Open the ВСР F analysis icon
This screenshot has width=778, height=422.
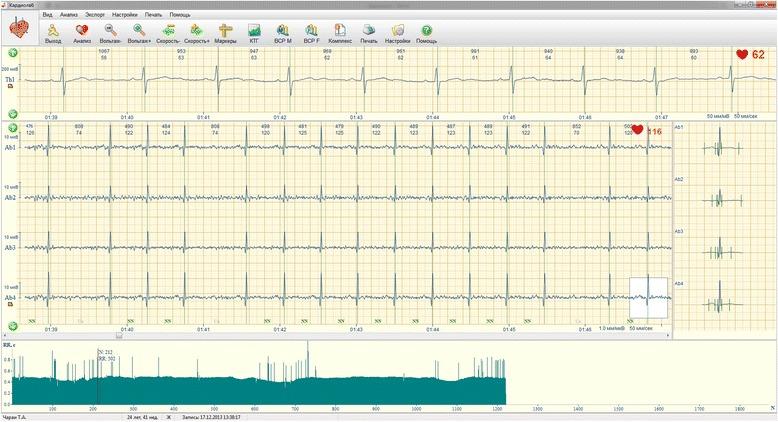pos(312,32)
